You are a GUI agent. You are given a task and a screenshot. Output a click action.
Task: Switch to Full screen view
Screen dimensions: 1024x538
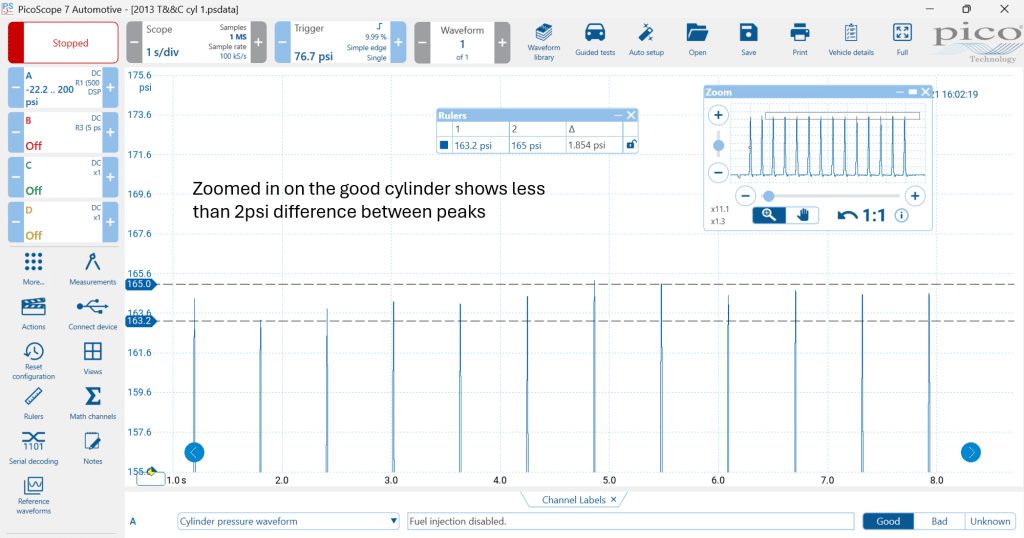[902, 40]
